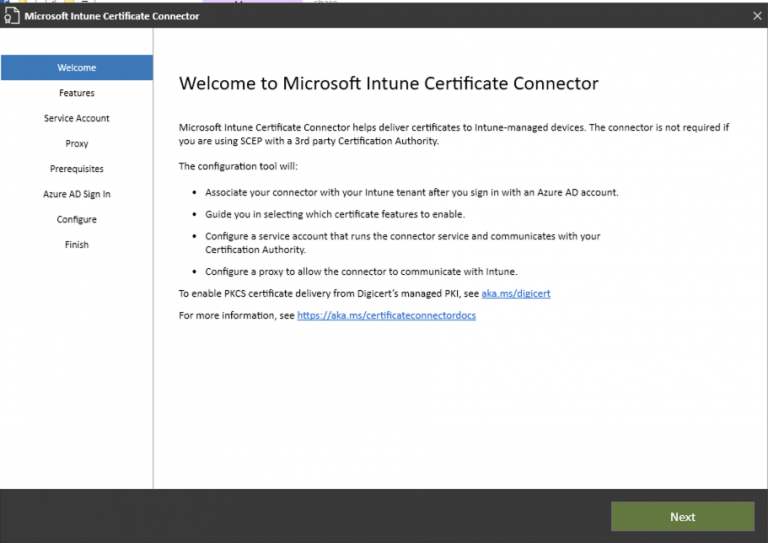
Task: Jump to the Configure step
Action: (x=77, y=219)
